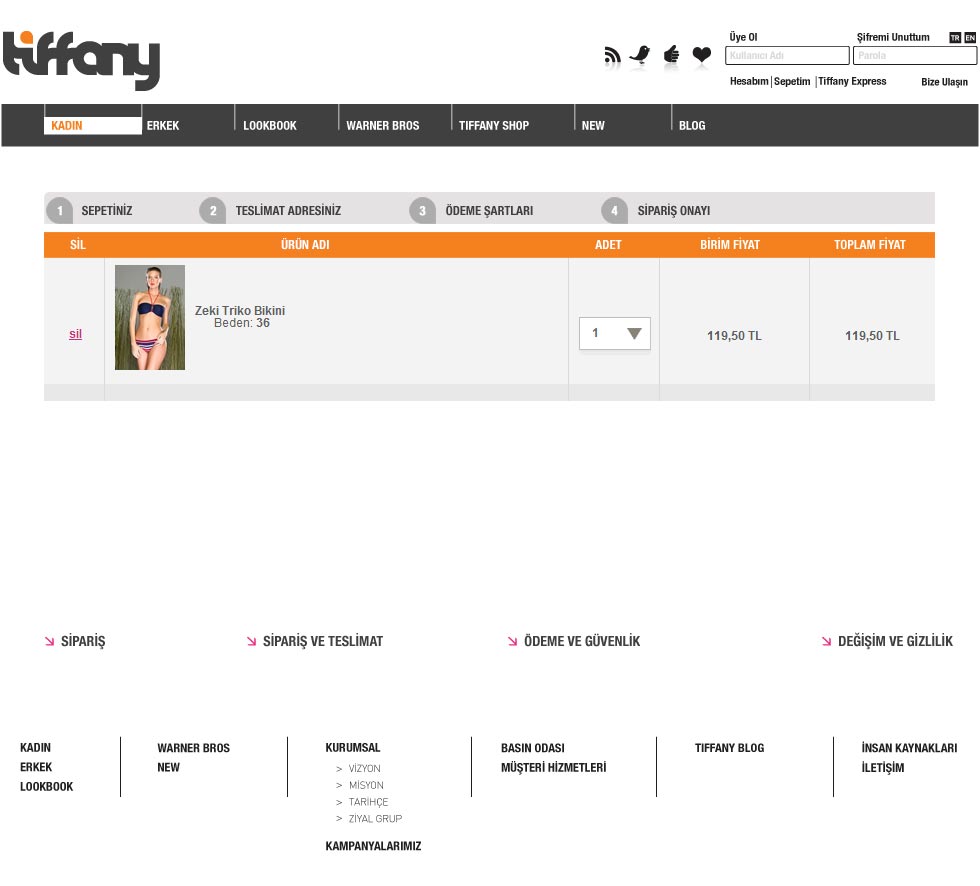Click the thumbs-up like icon
Viewport: 980px width, 886px height.
coord(671,55)
